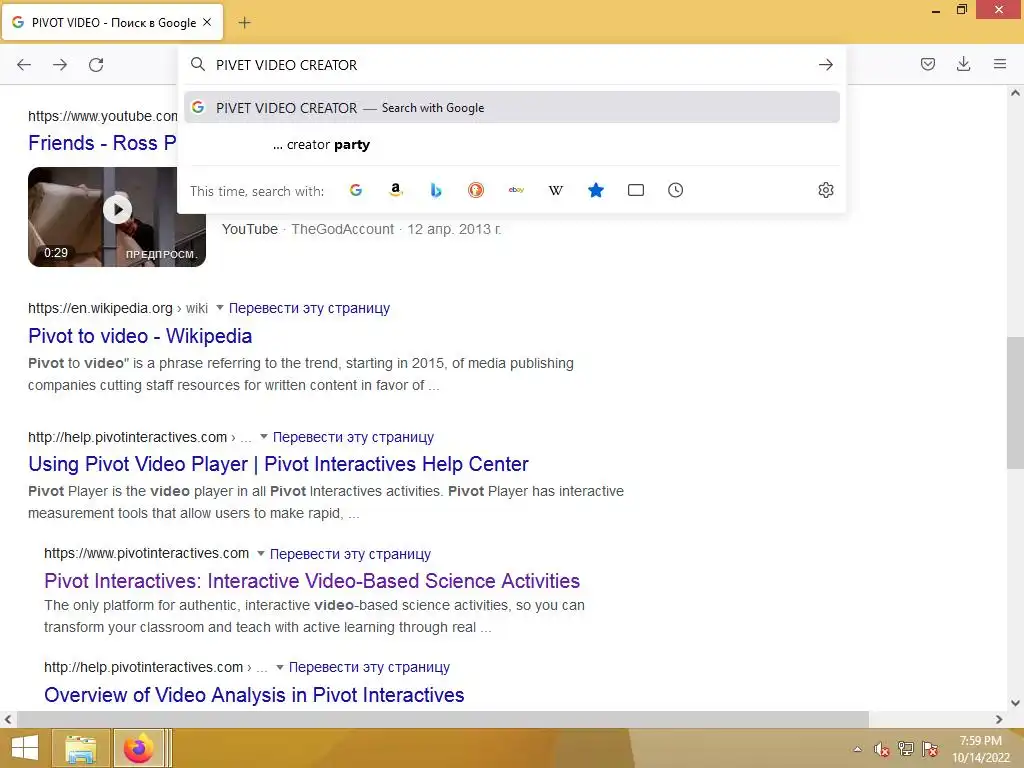Viewport: 1024px width, 768px height.
Task: Select the PIVOT VIDEO Google search tab
Action: (x=112, y=23)
